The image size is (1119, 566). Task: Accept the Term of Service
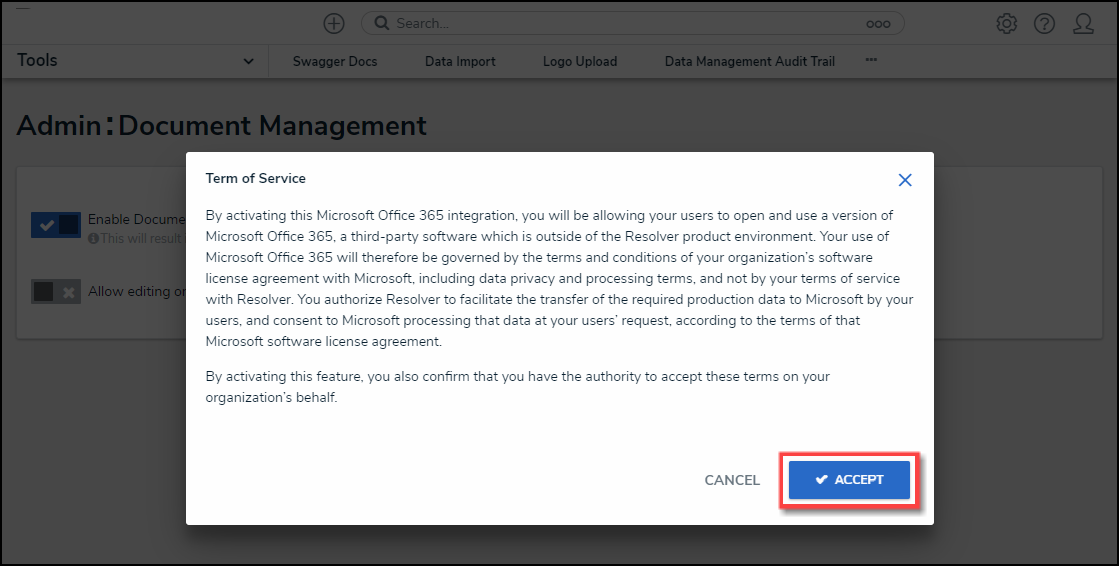tap(849, 480)
